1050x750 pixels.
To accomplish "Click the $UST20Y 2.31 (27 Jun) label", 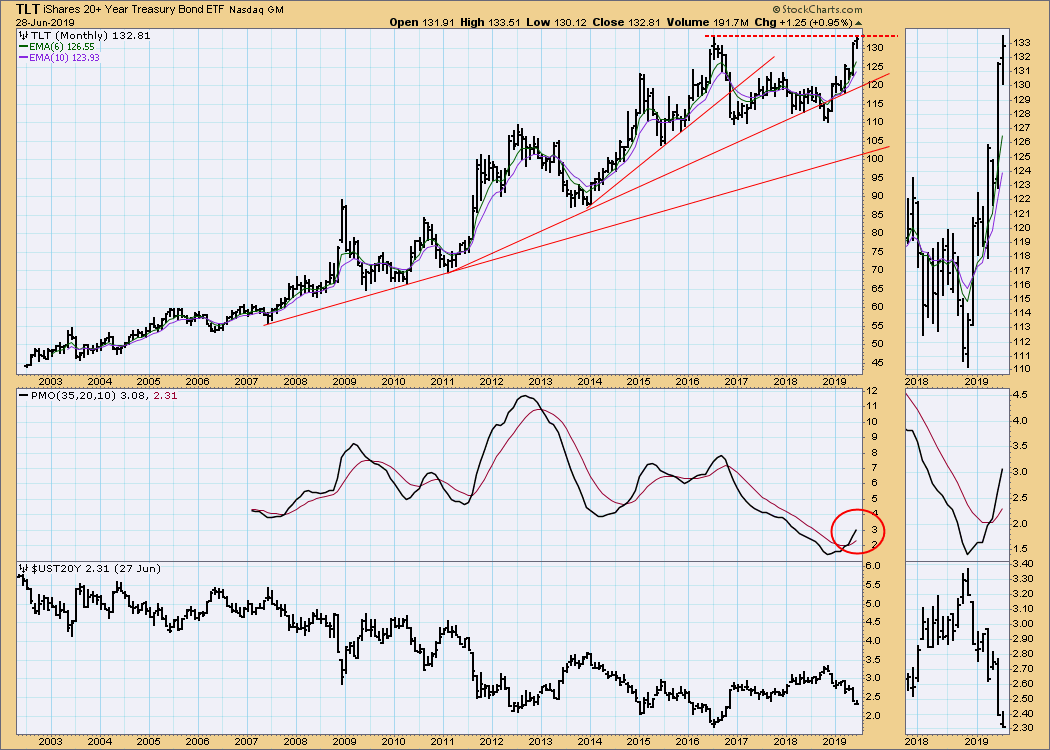I will [95, 569].
